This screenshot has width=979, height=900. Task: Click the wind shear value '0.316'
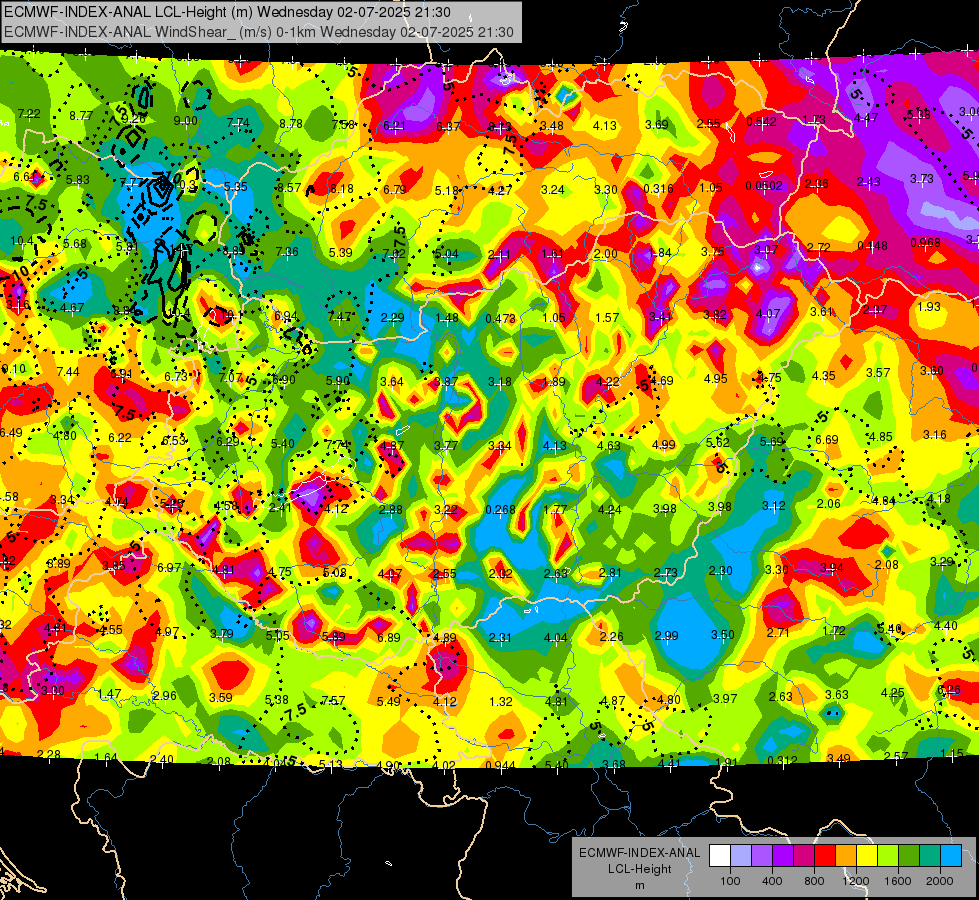pos(658,189)
